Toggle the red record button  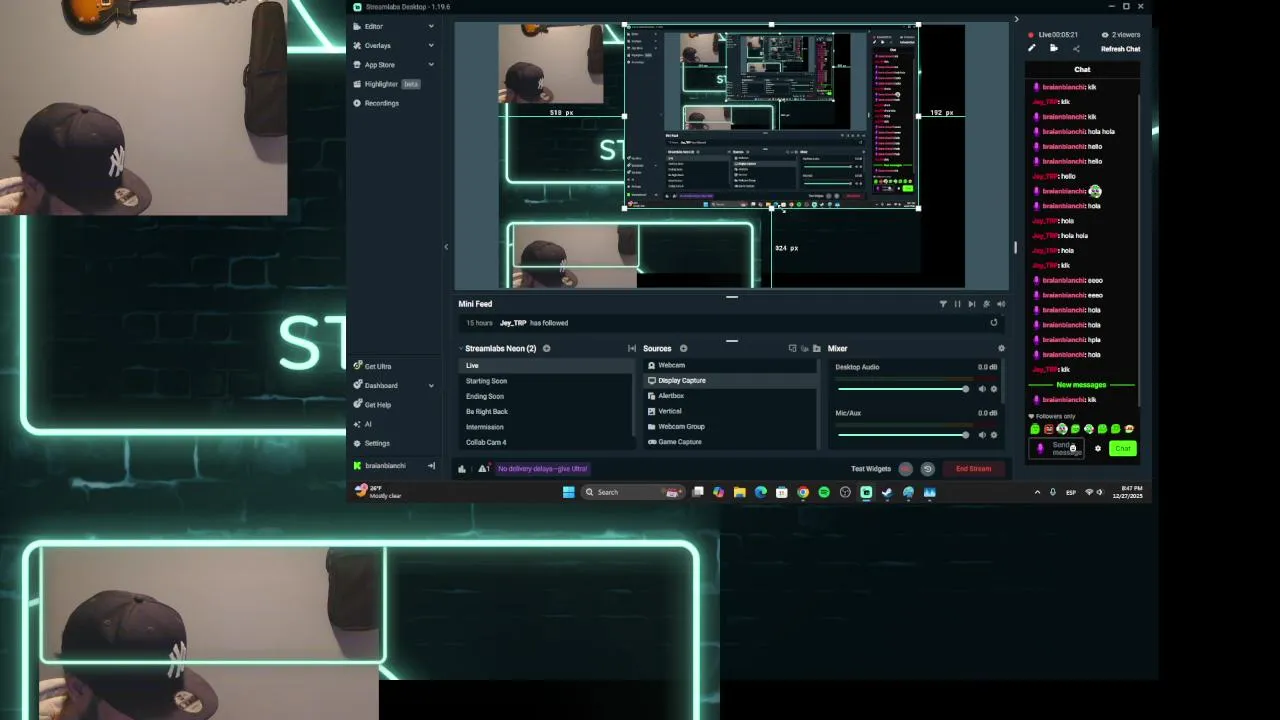tap(906, 469)
